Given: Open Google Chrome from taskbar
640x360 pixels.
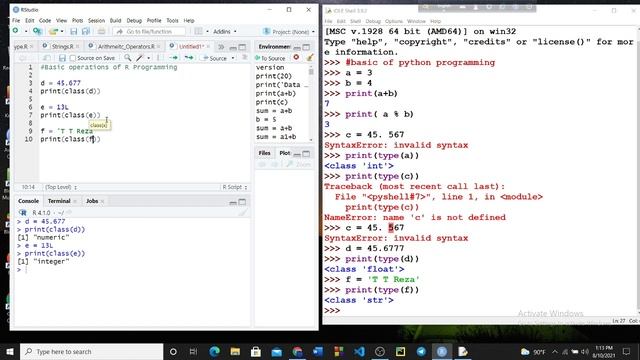Looking at the screenshot, I should tap(297, 351).
